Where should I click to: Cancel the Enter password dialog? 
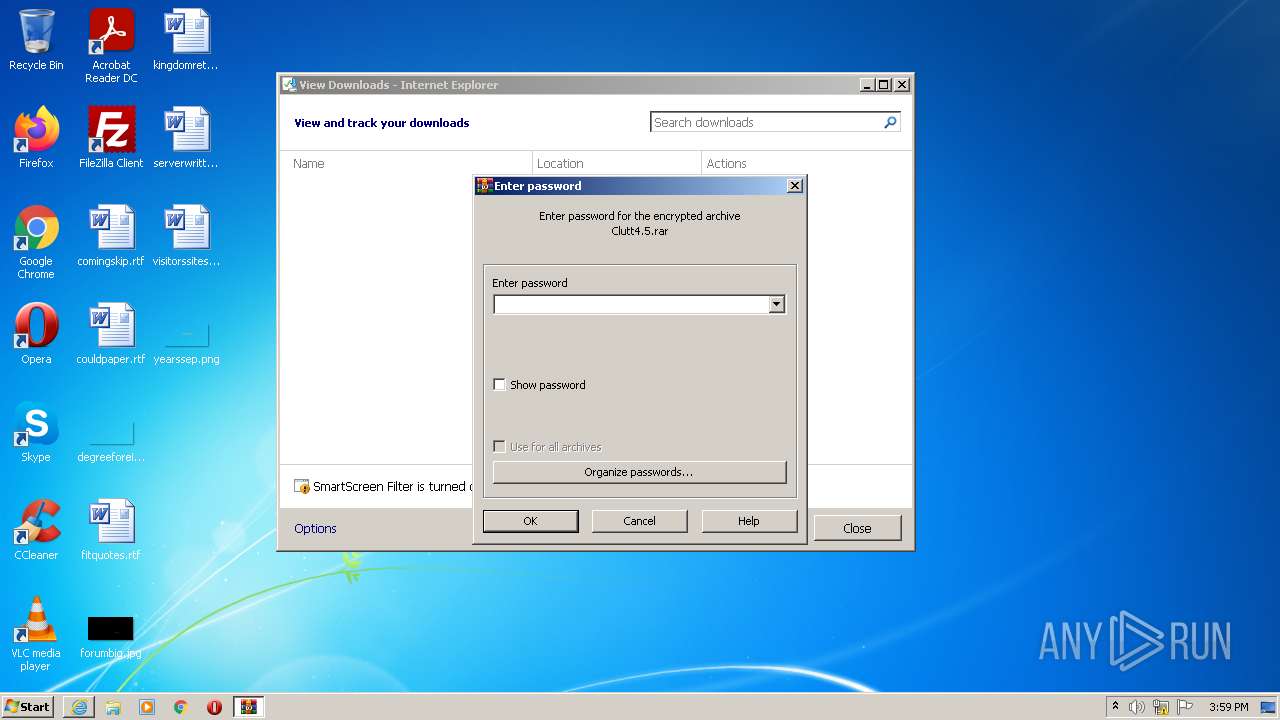[x=639, y=521]
